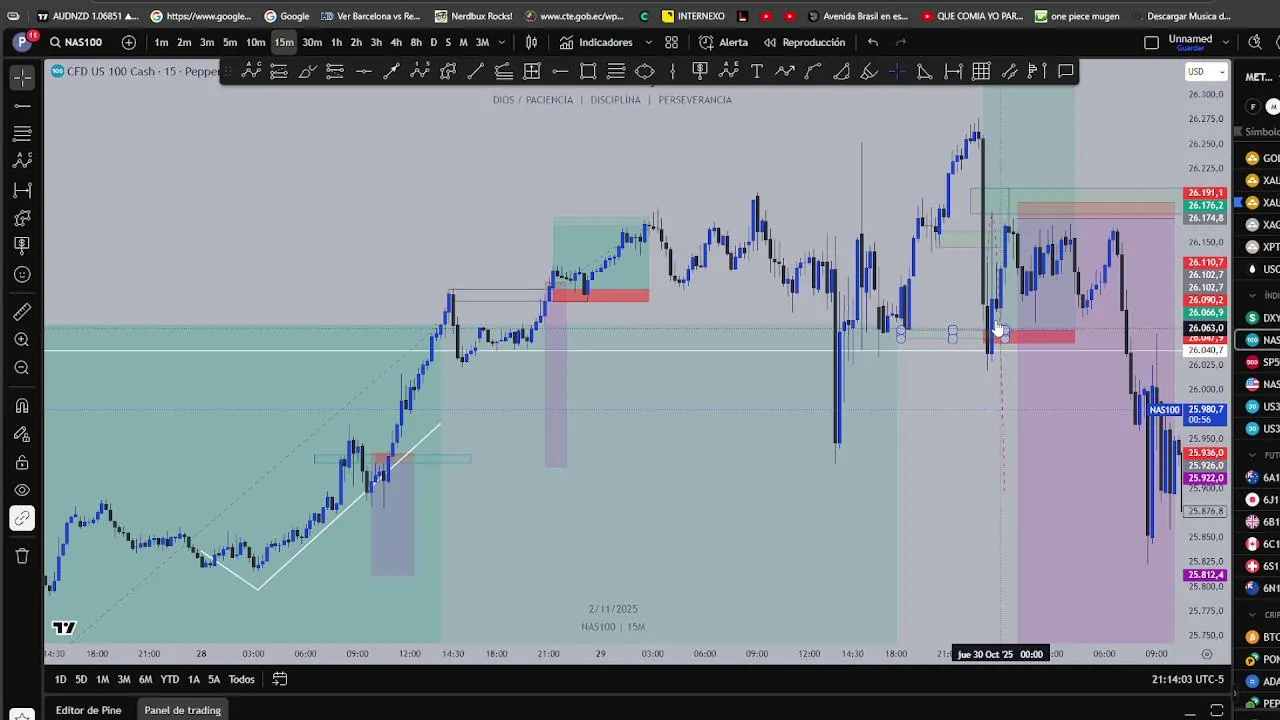Select the comment bubble tool in floating toolbar

tap(1066, 71)
